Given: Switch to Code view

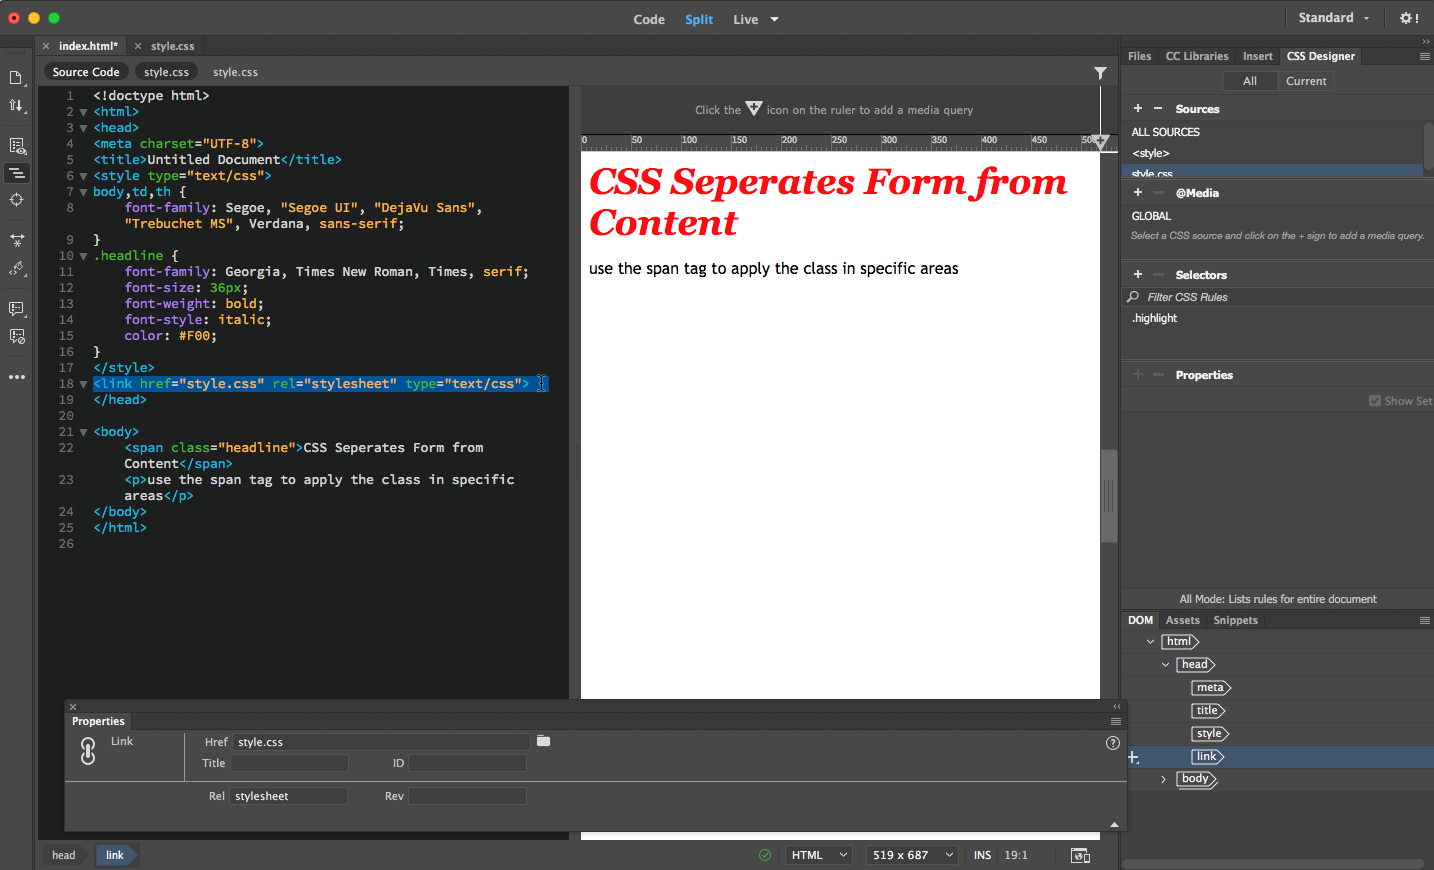Looking at the screenshot, I should pos(649,19).
